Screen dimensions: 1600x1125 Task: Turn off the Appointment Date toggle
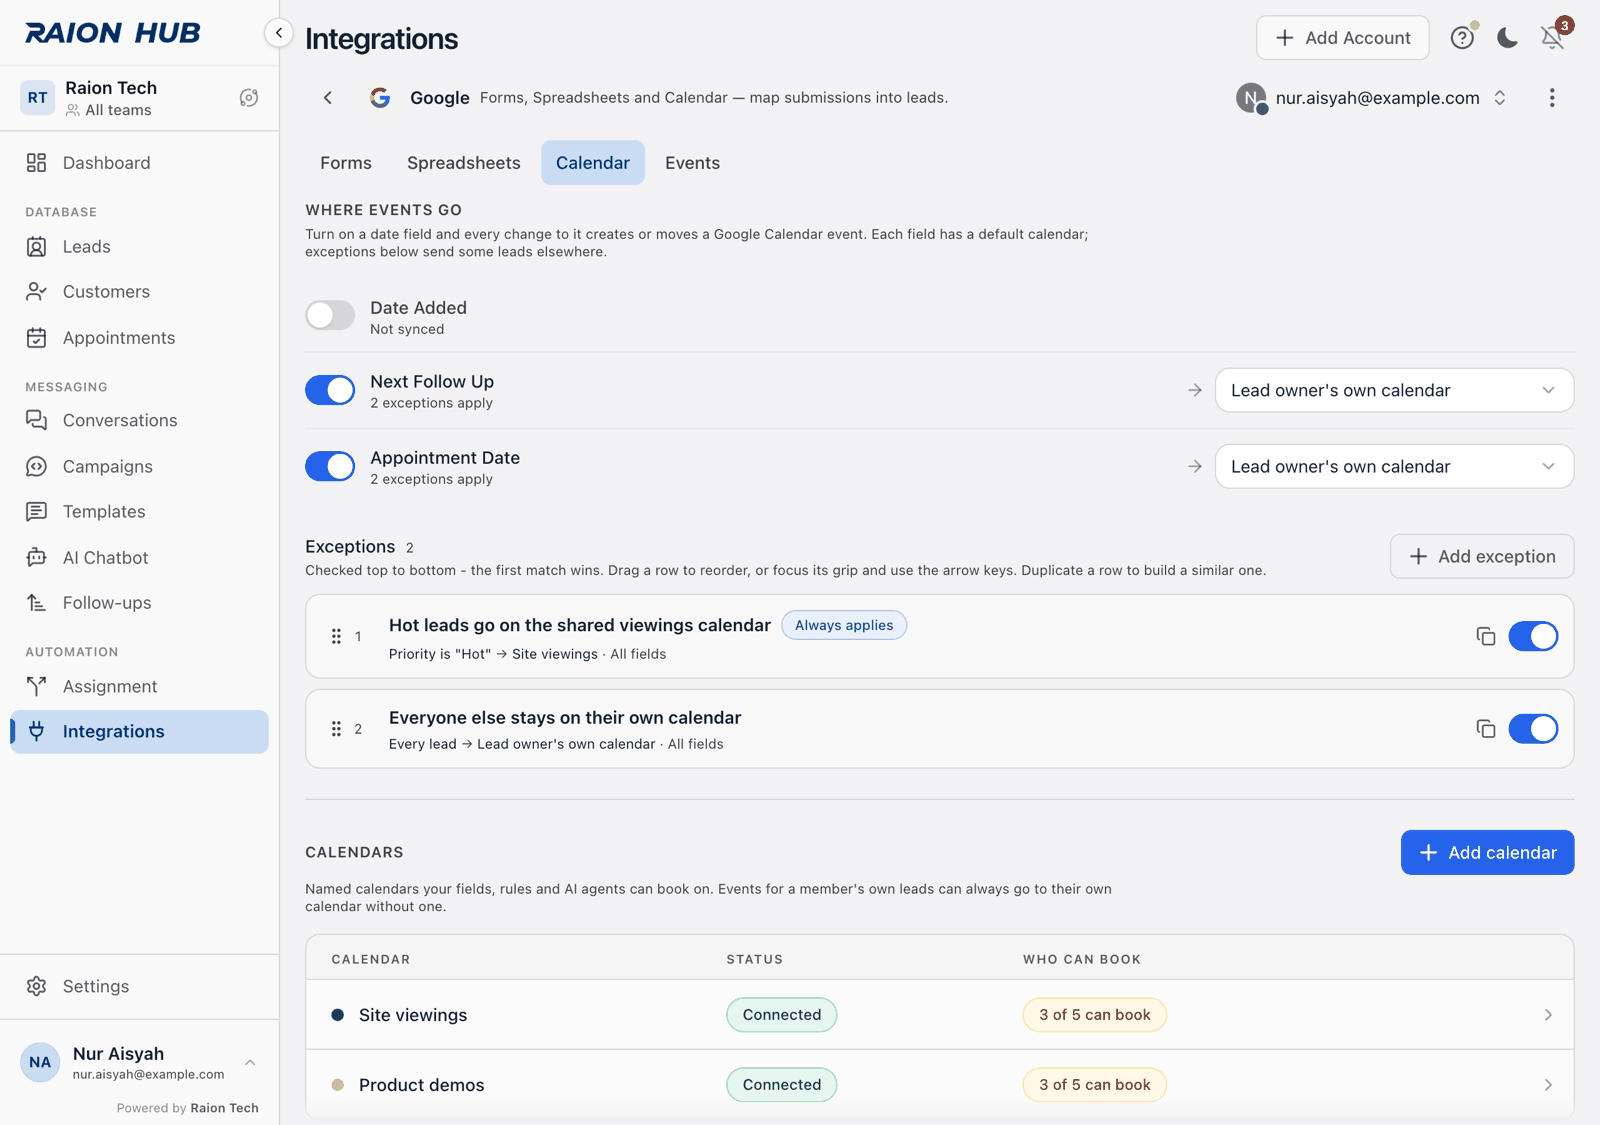(x=330, y=466)
